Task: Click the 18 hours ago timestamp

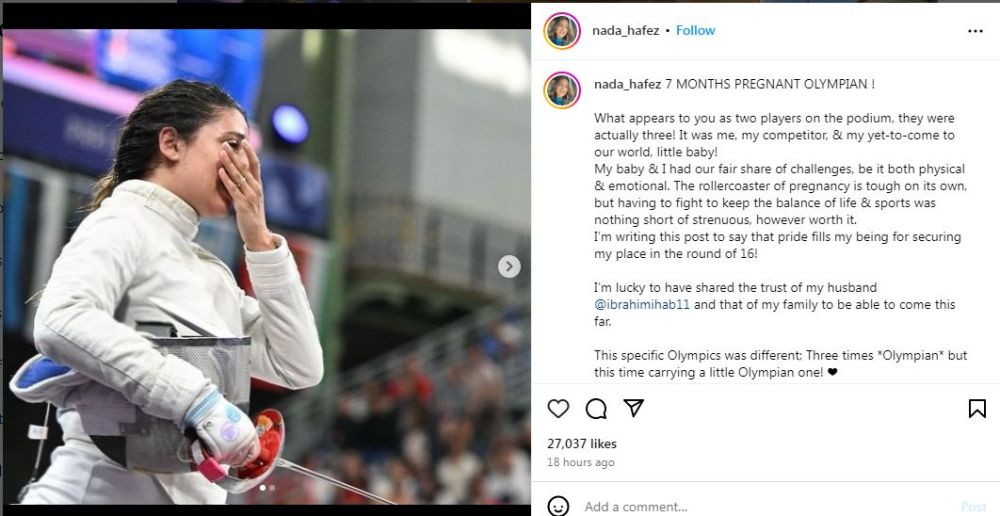Action: click(581, 462)
